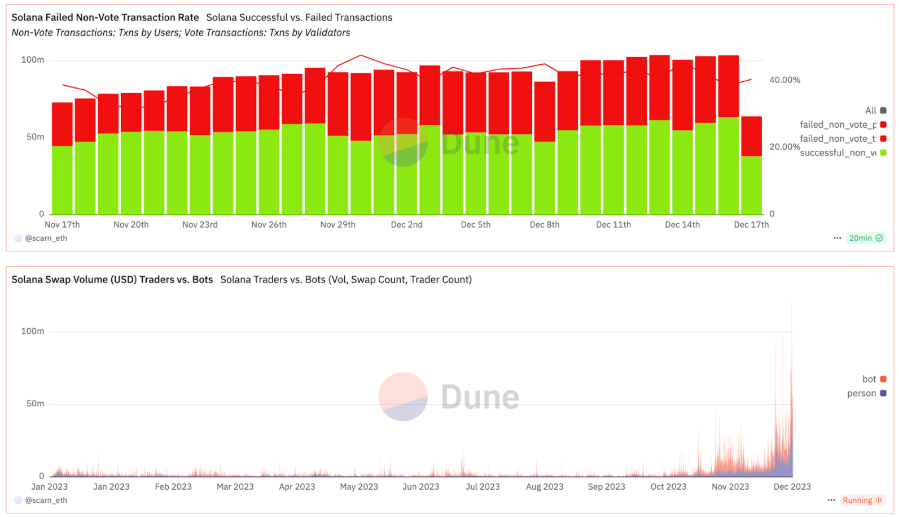Click the subtitle about Non-Vote and Vote Transactions

coord(181,33)
